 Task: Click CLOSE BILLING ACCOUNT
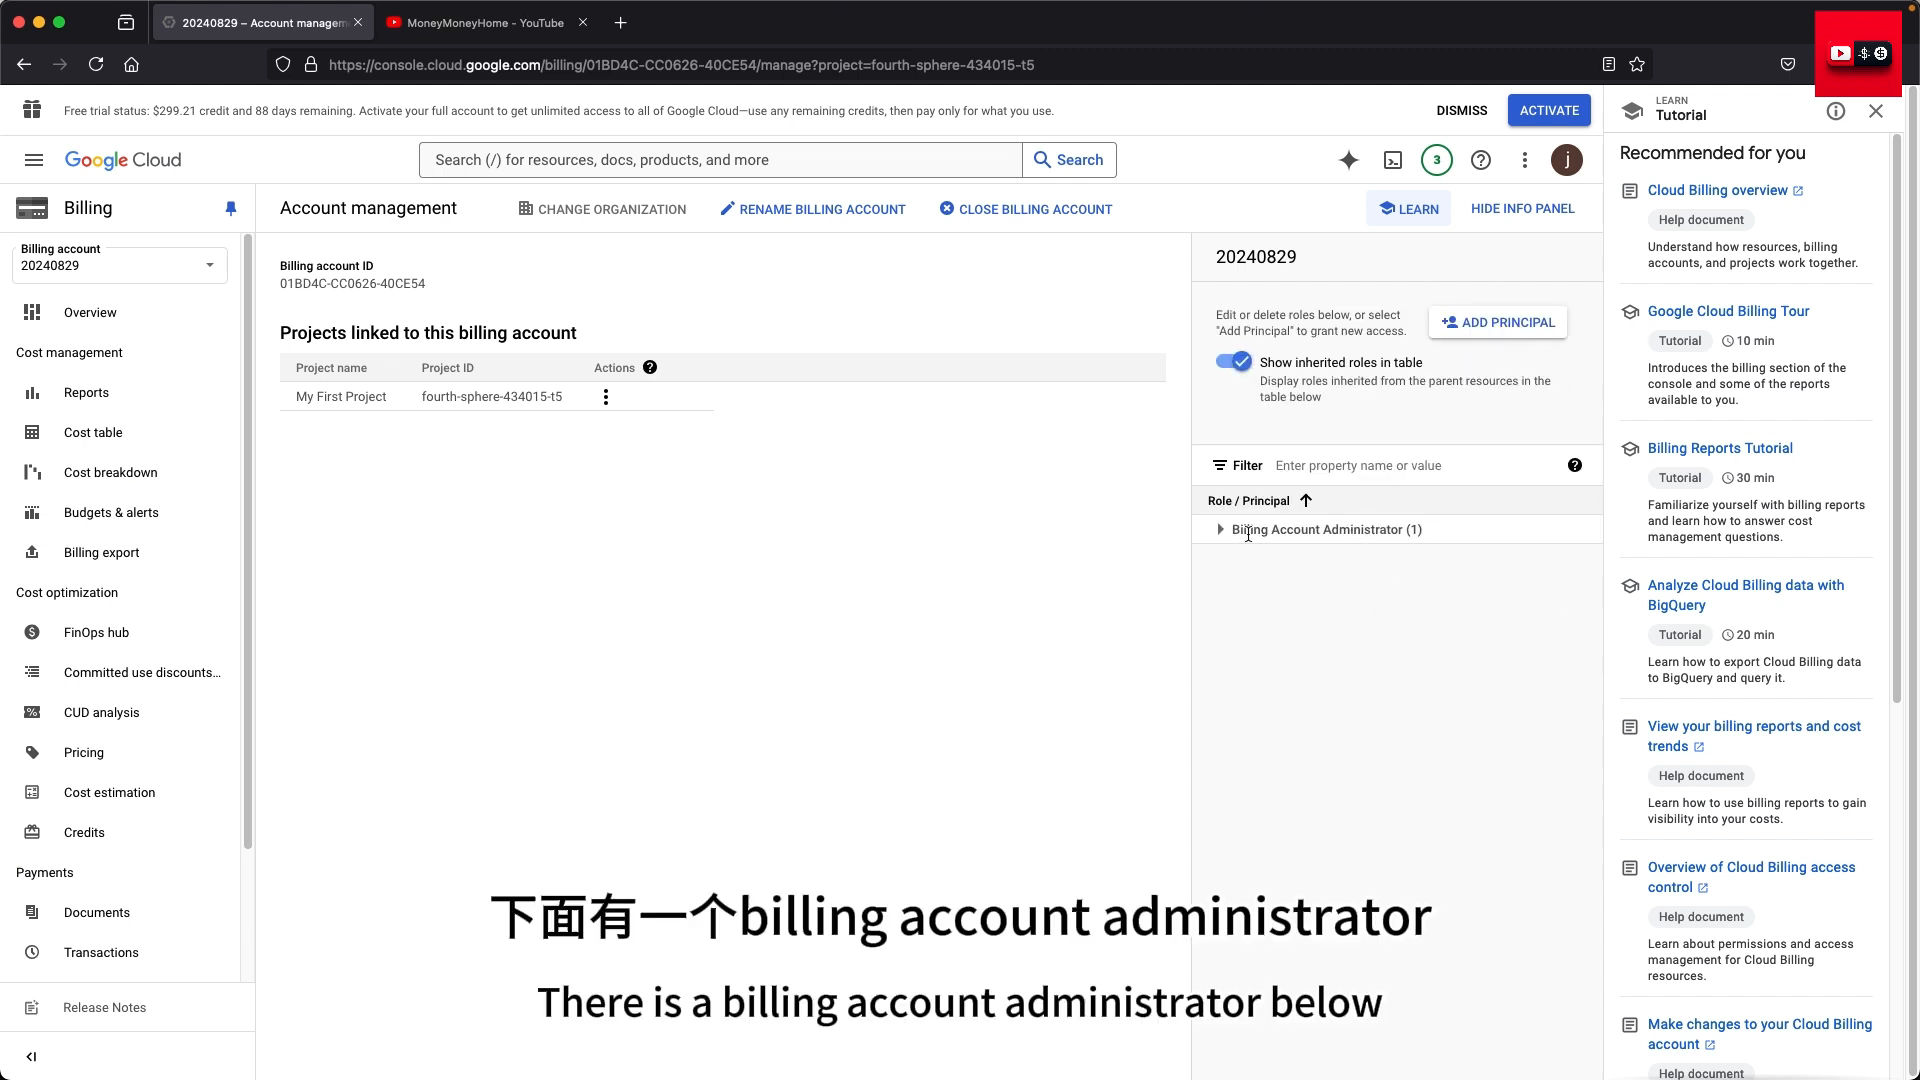tap(1026, 209)
